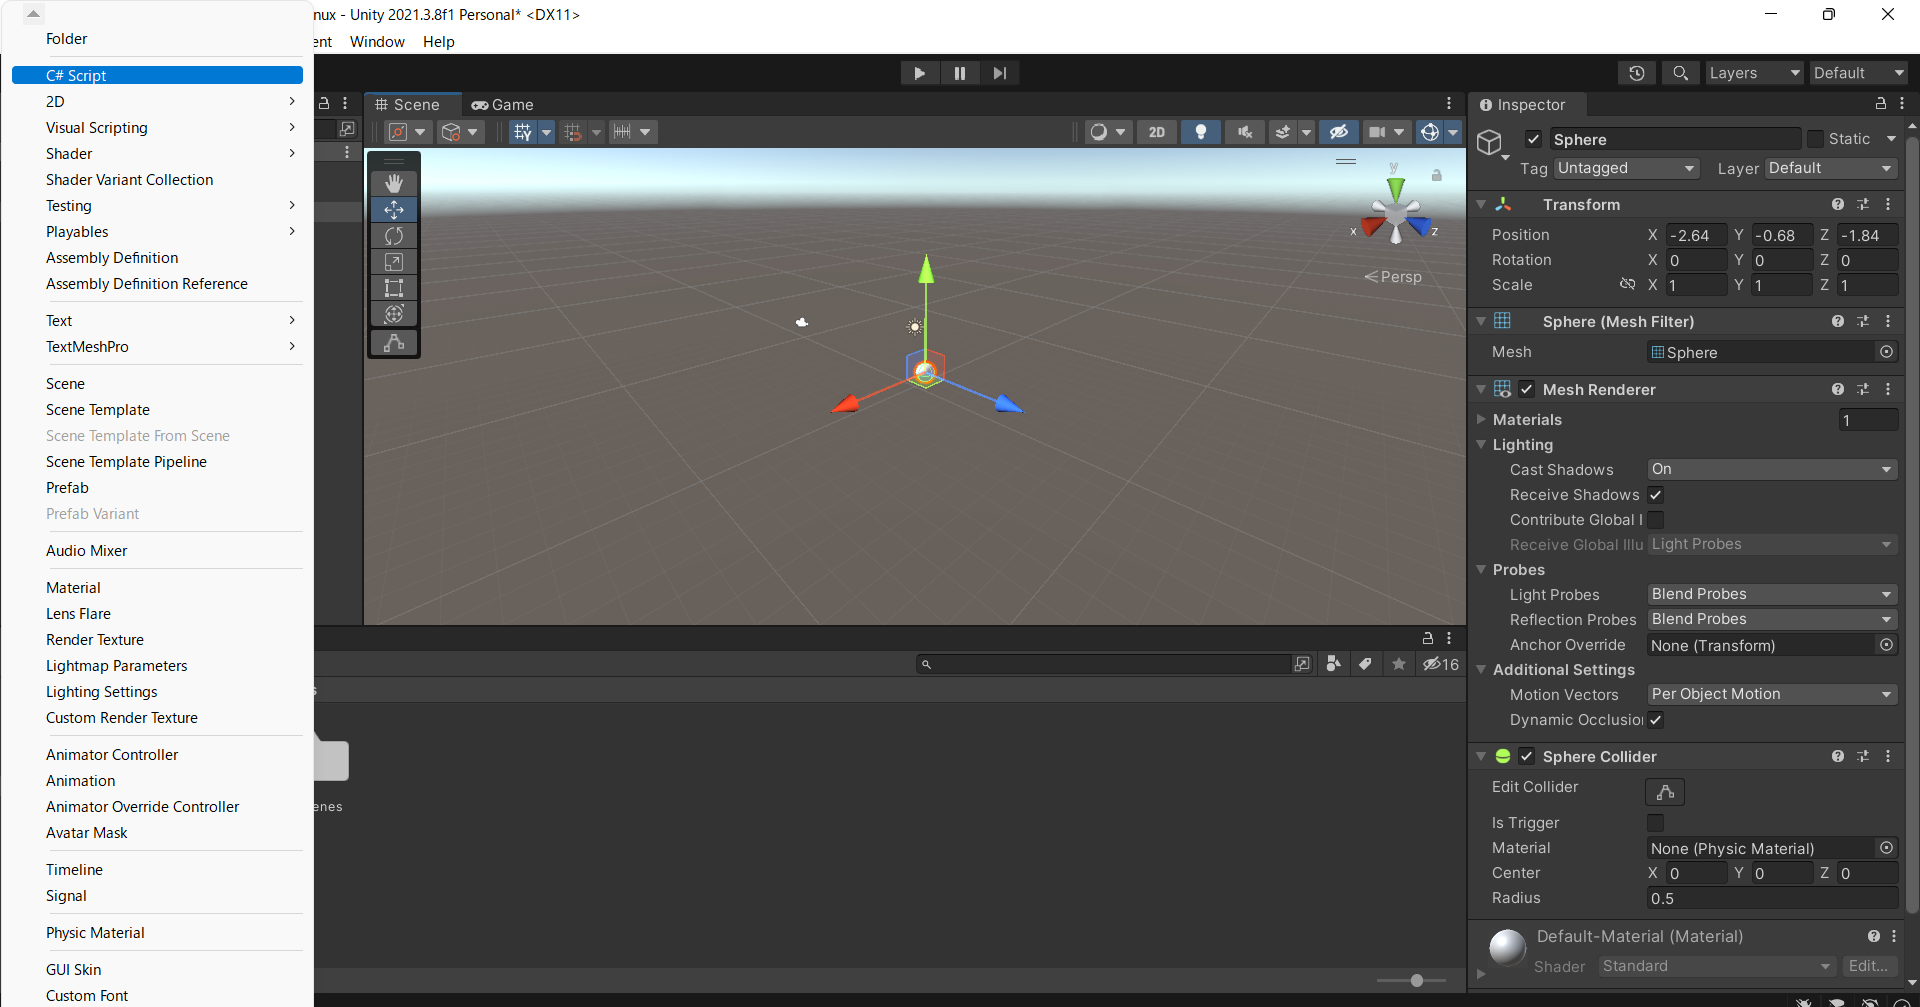Collapse the Transform component
Screen dimensions: 1920x1007
[x=1481, y=204]
